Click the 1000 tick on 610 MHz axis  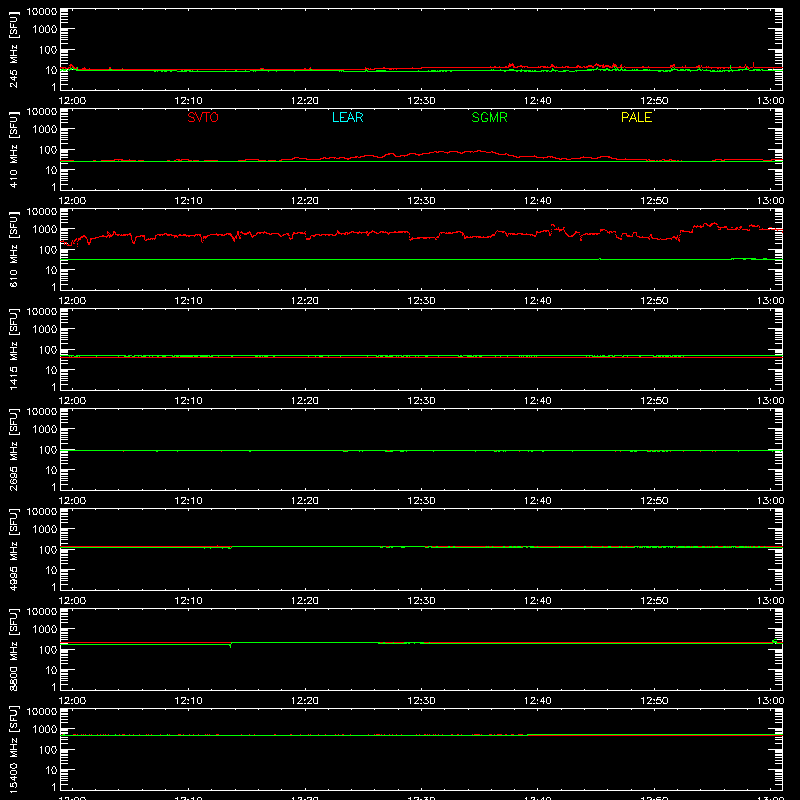[x=45, y=230]
